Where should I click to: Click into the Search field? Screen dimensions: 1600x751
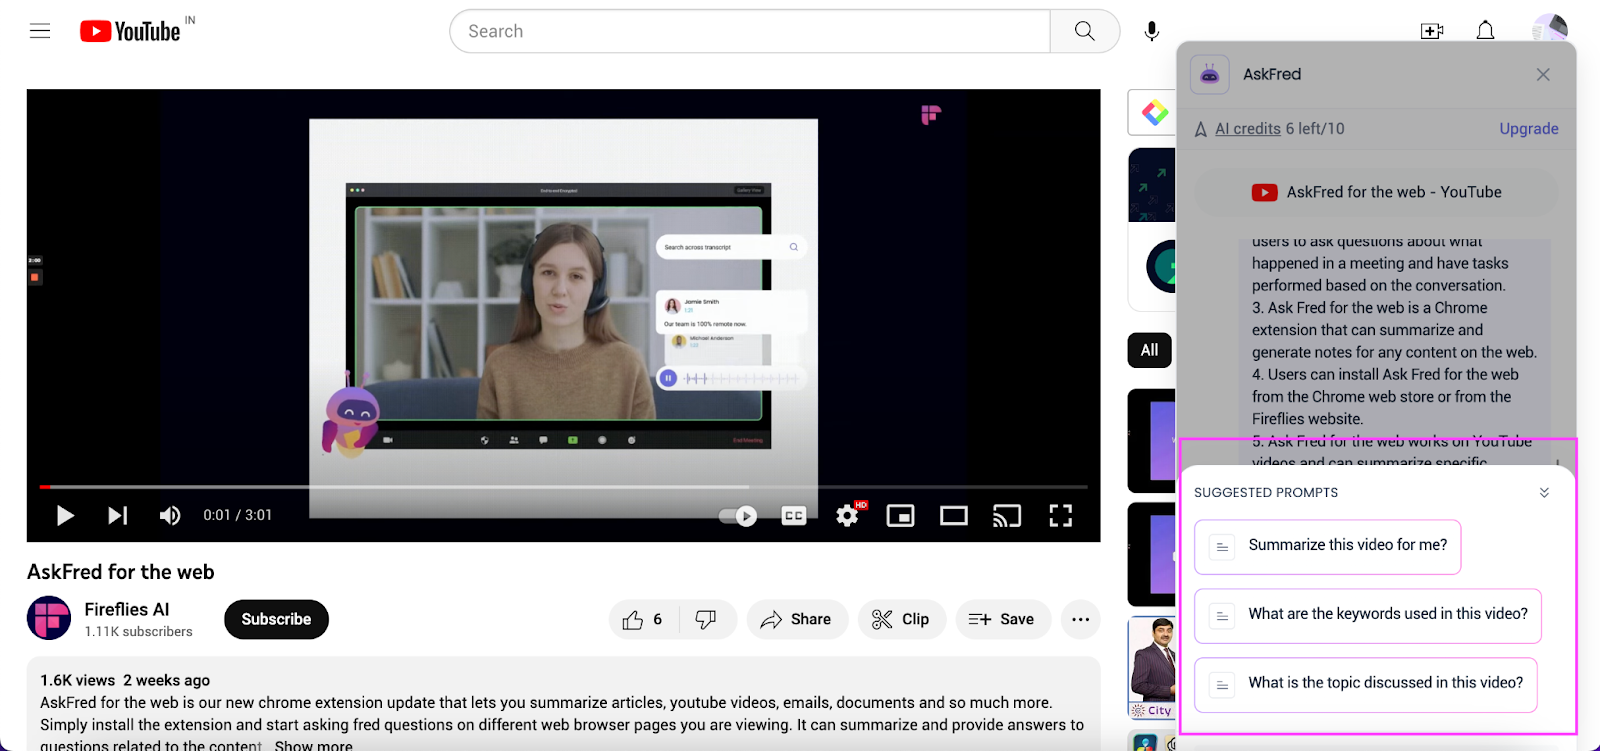tap(750, 31)
